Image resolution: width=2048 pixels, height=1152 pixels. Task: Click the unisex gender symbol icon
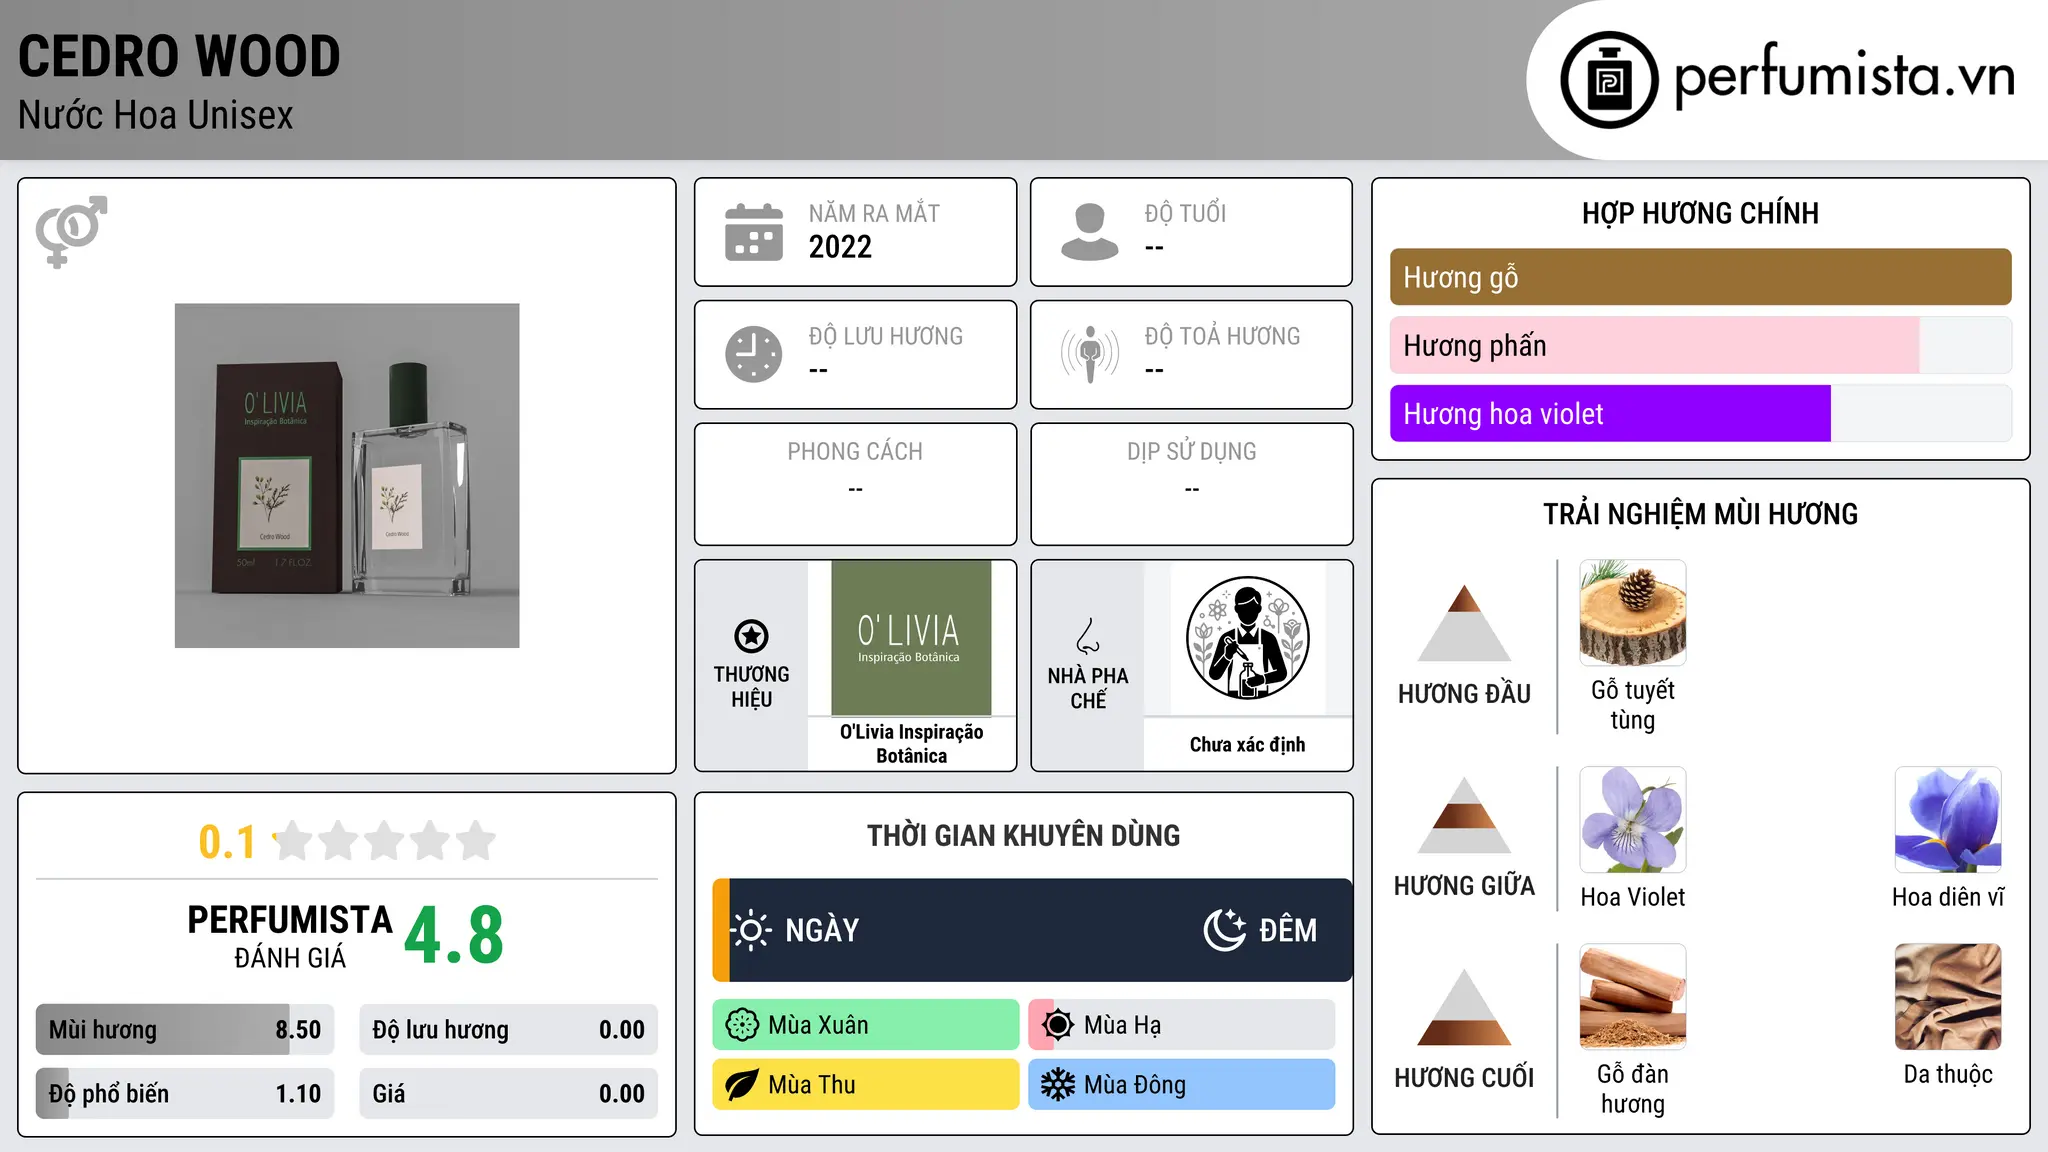pyautogui.click(x=71, y=232)
